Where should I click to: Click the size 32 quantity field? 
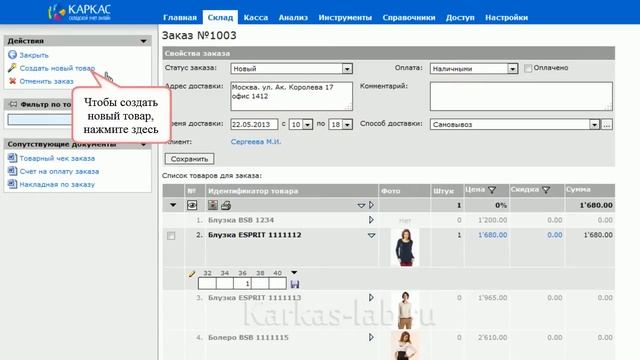tap(207, 283)
